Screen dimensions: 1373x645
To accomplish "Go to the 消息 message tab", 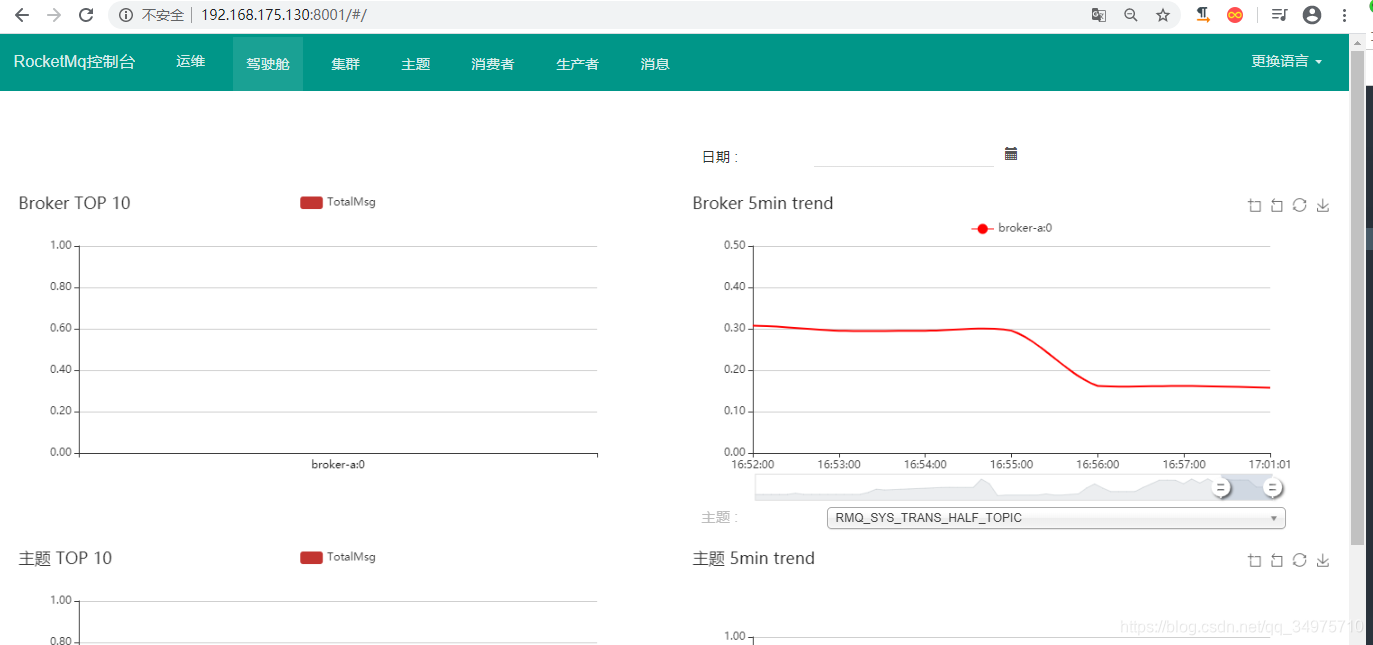I will click(x=655, y=64).
